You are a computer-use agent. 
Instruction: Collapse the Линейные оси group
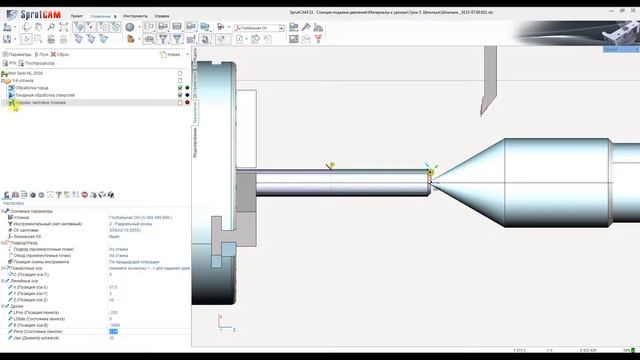[2, 281]
